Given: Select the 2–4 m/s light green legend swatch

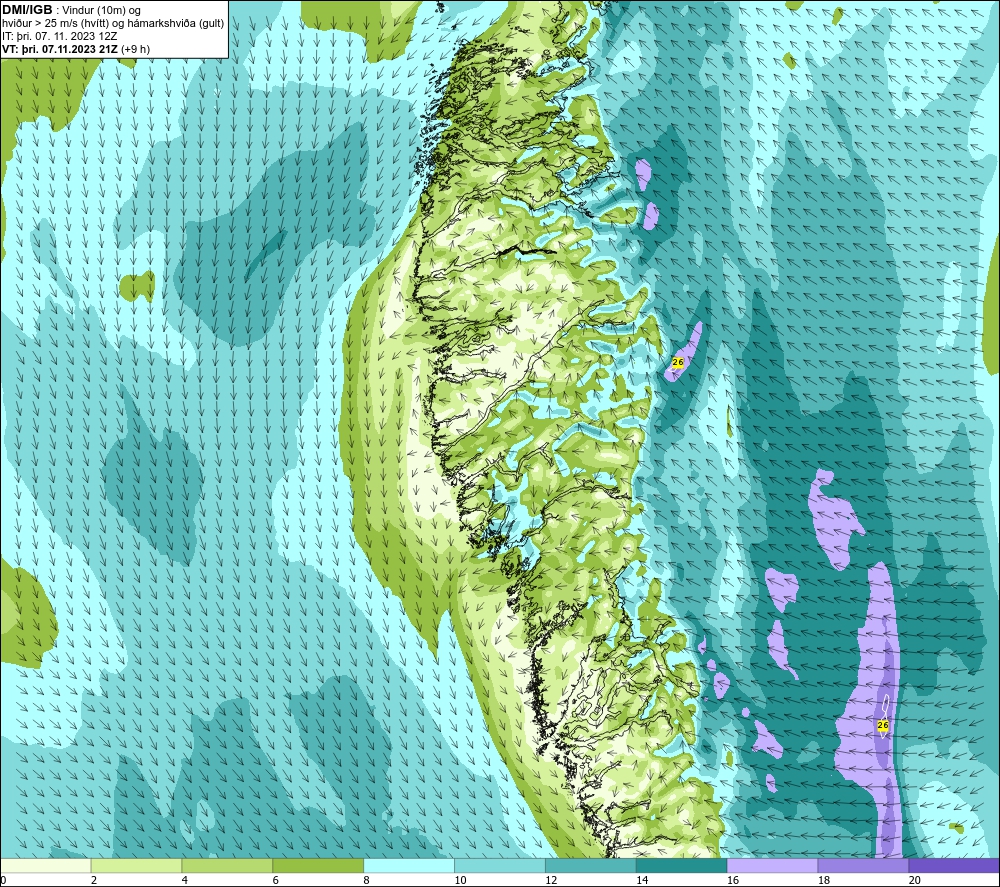Looking at the screenshot, I should (x=136, y=865).
